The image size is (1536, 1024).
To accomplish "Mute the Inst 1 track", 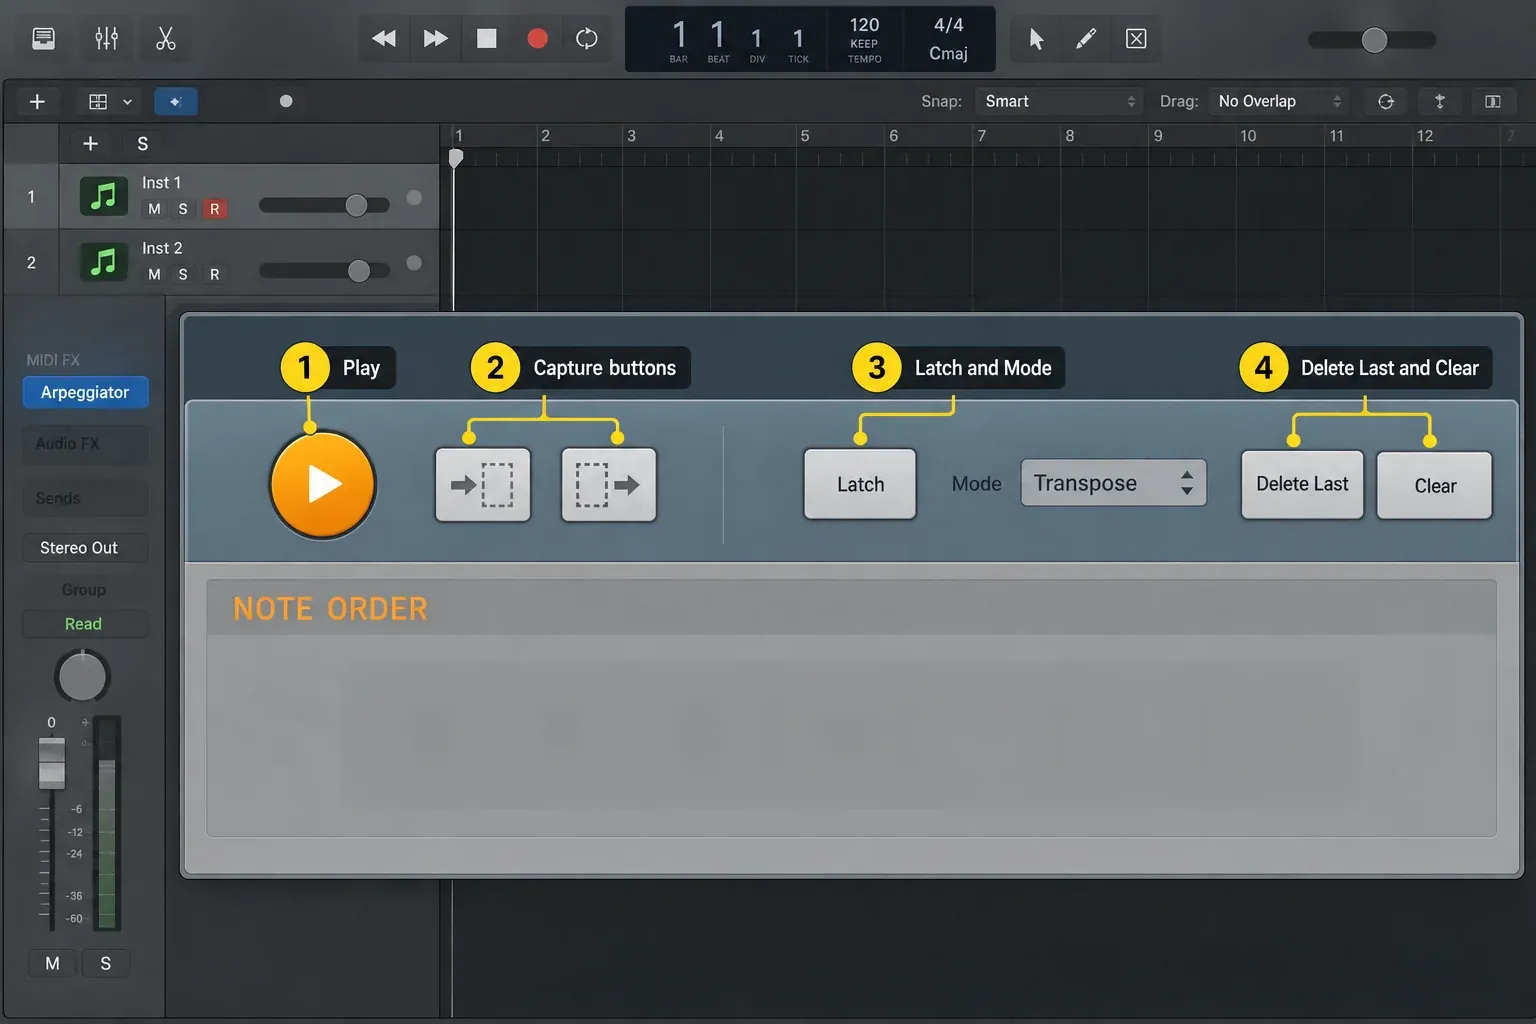I will (154, 209).
